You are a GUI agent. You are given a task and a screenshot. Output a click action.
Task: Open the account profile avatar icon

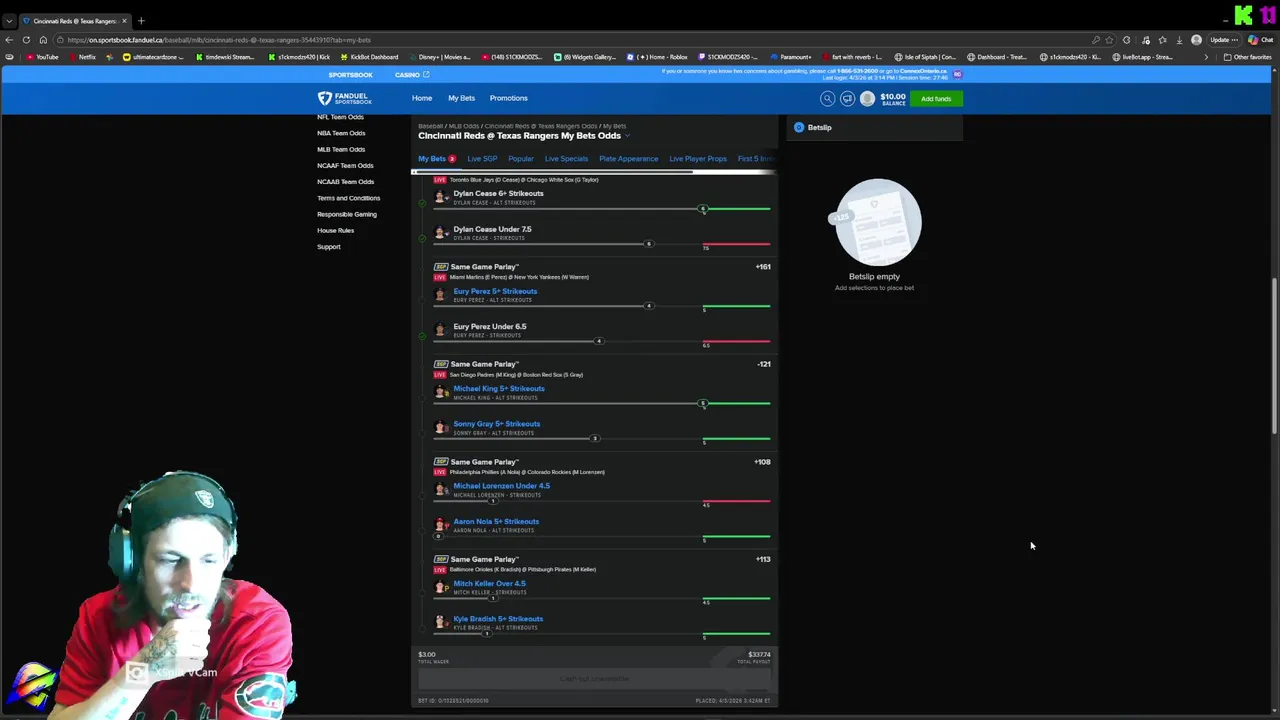pyautogui.click(x=867, y=98)
